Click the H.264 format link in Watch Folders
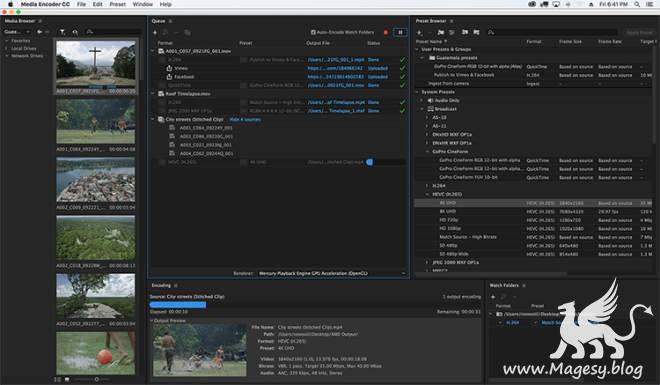 tap(512, 323)
